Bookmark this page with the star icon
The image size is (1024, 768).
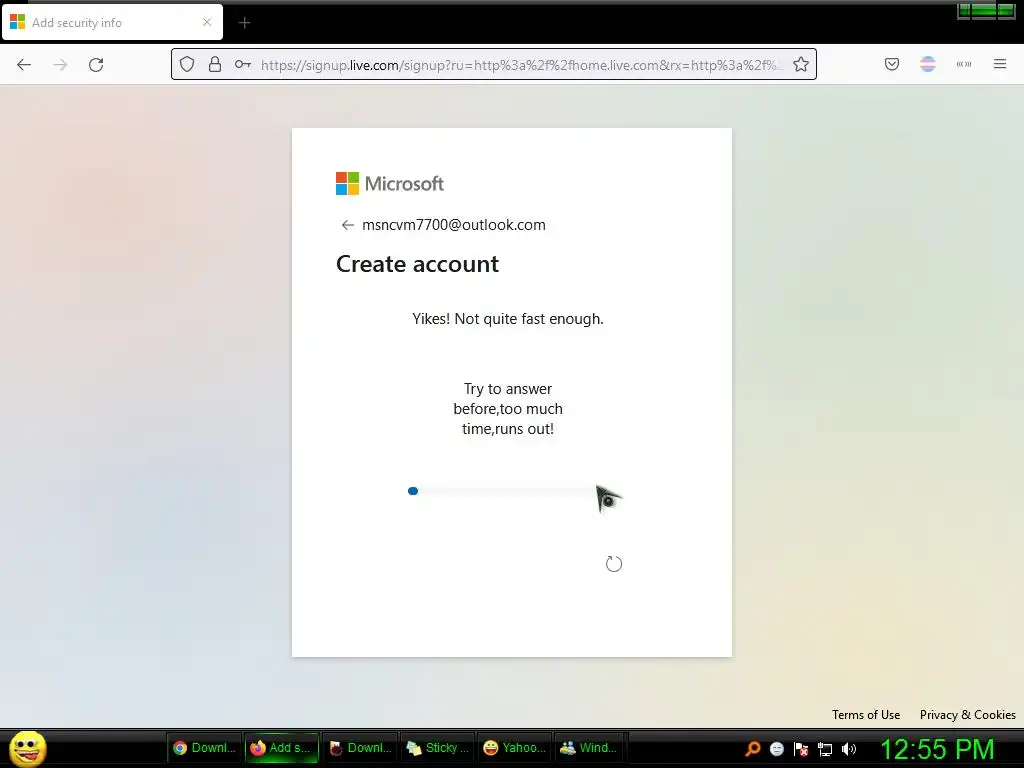[801, 64]
